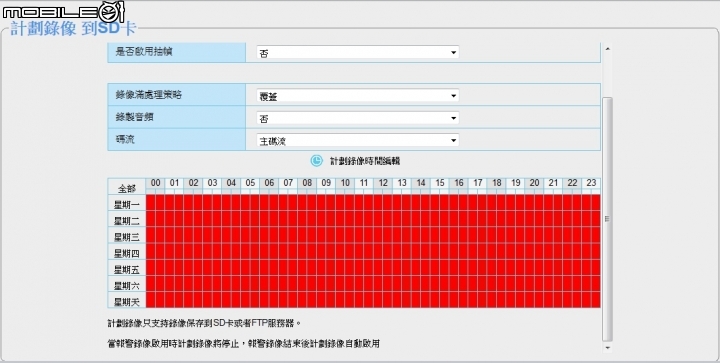Screen dimensions: 720x363
Task: Open the 碼流 dropdown showing 主碼流
Action: click(357, 140)
